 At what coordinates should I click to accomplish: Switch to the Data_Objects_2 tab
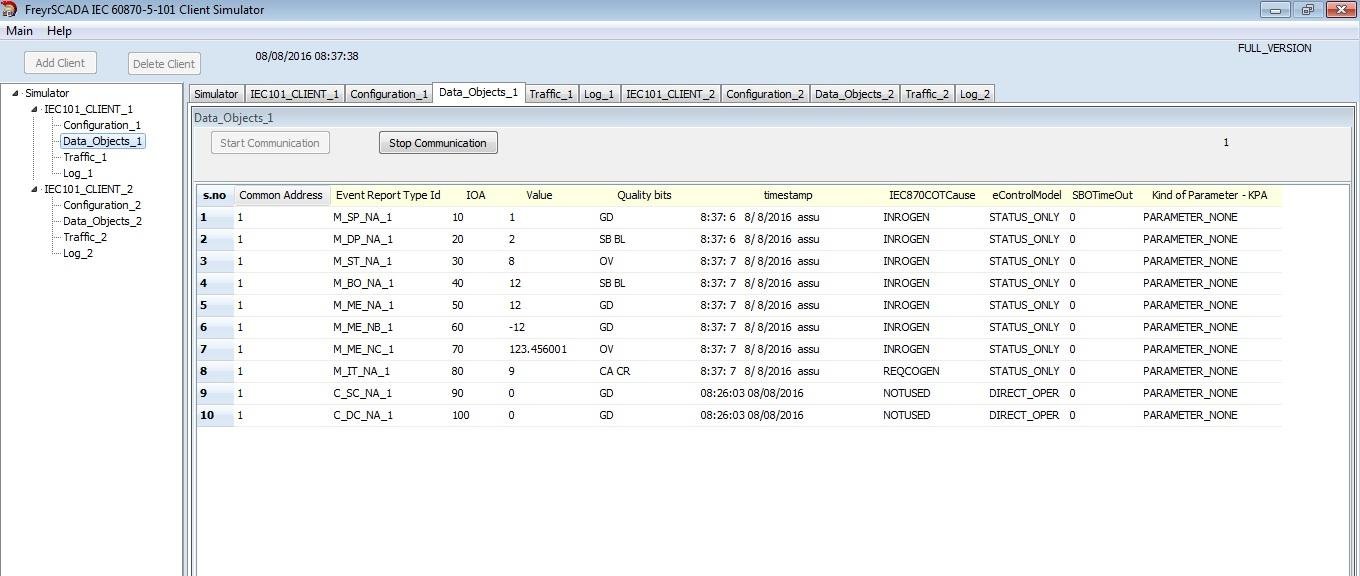click(855, 94)
